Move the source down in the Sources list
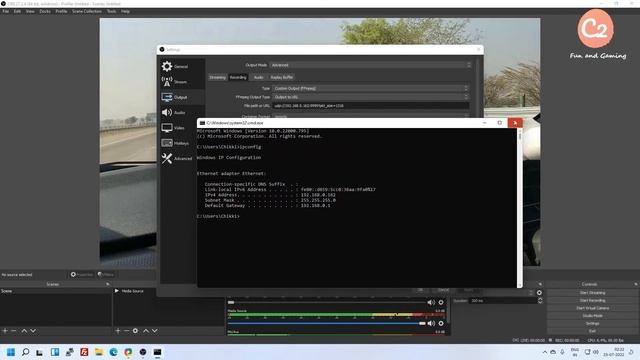The height and width of the screenshot is (360, 640). [x=154, y=331]
